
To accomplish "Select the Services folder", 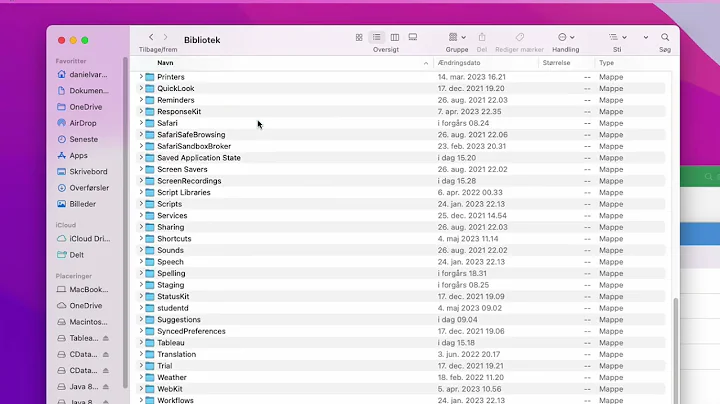I will point(401,215).
